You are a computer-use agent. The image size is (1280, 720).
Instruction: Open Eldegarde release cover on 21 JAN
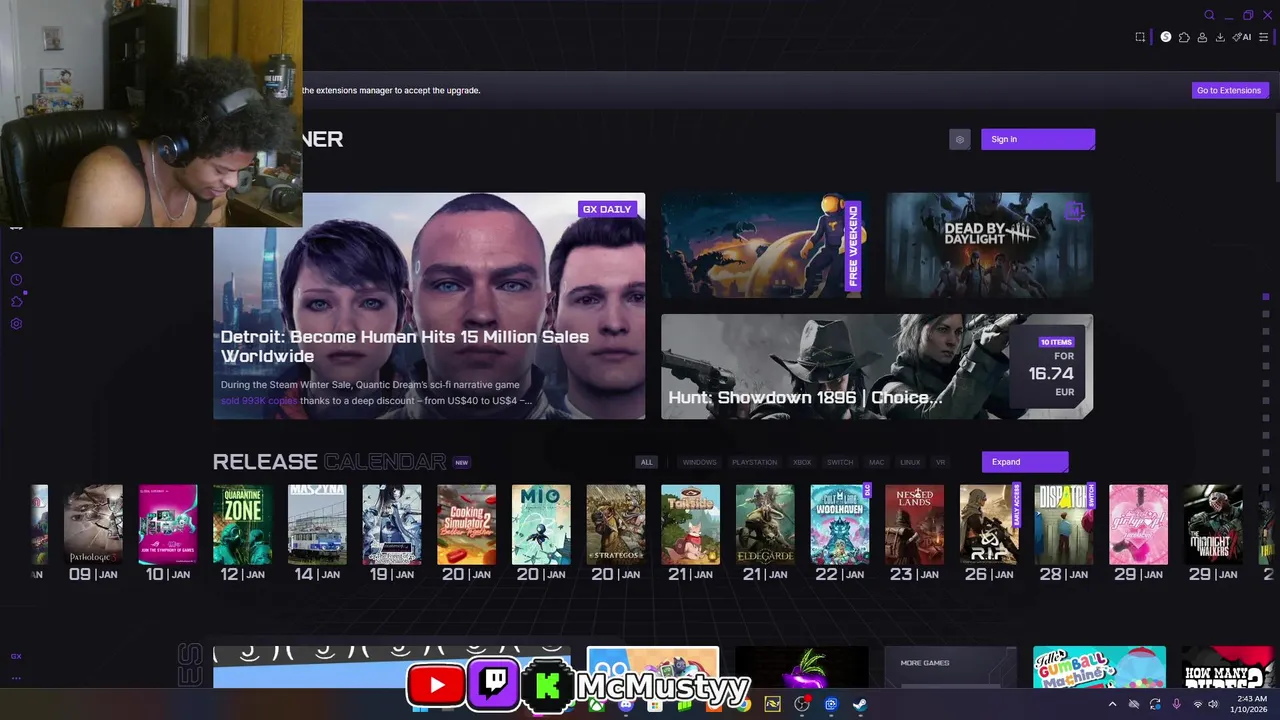pyautogui.click(x=765, y=524)
